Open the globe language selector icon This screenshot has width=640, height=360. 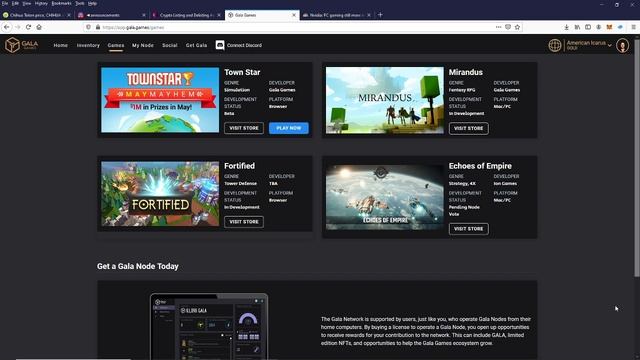click(555, 45)
